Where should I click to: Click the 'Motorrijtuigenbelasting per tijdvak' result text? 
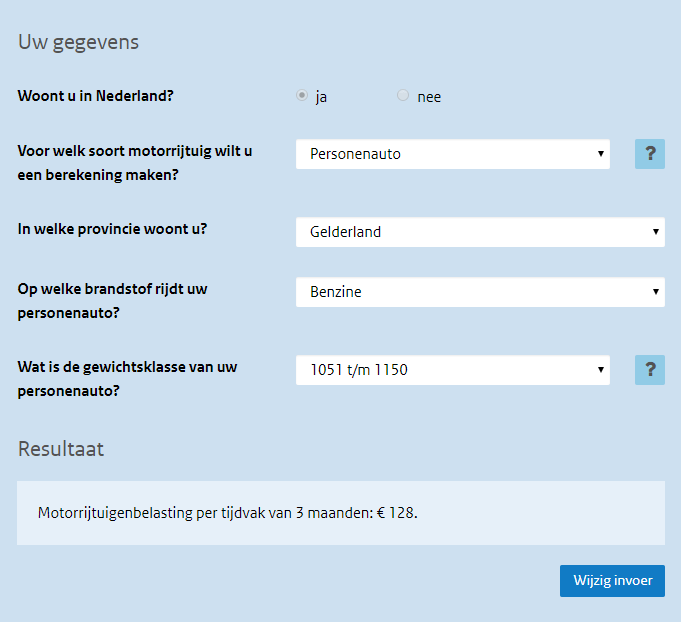[x=200, y=513]
